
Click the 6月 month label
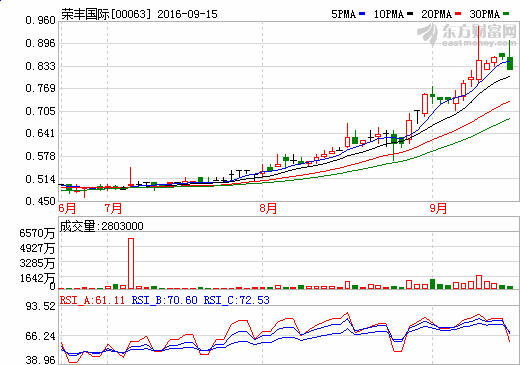tap(67, 208)
